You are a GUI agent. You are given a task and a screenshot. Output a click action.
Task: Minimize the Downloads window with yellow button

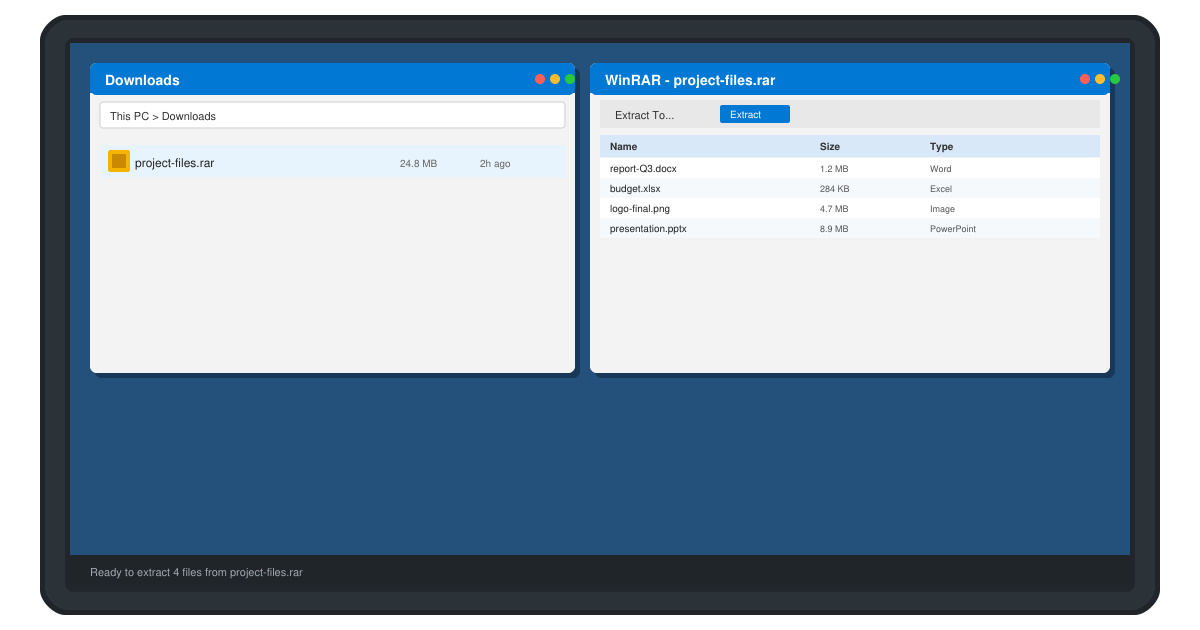(x=555, y=79)
